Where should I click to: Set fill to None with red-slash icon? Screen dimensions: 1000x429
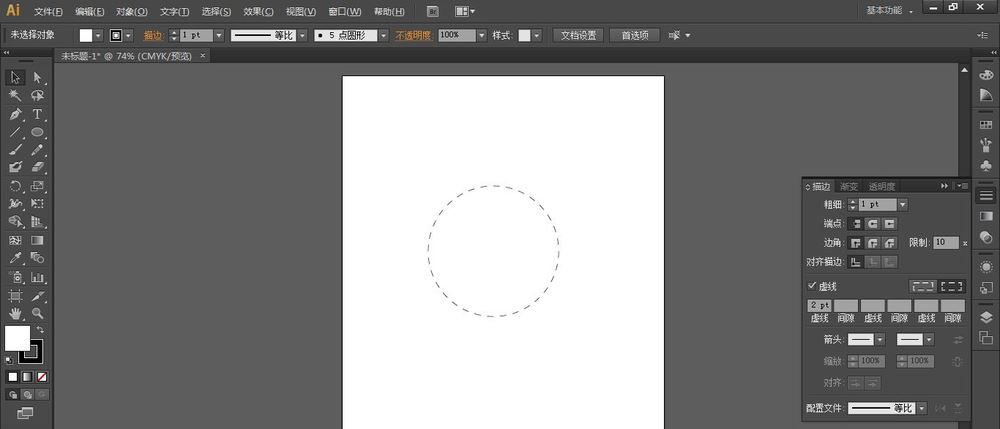coord(41,377)
